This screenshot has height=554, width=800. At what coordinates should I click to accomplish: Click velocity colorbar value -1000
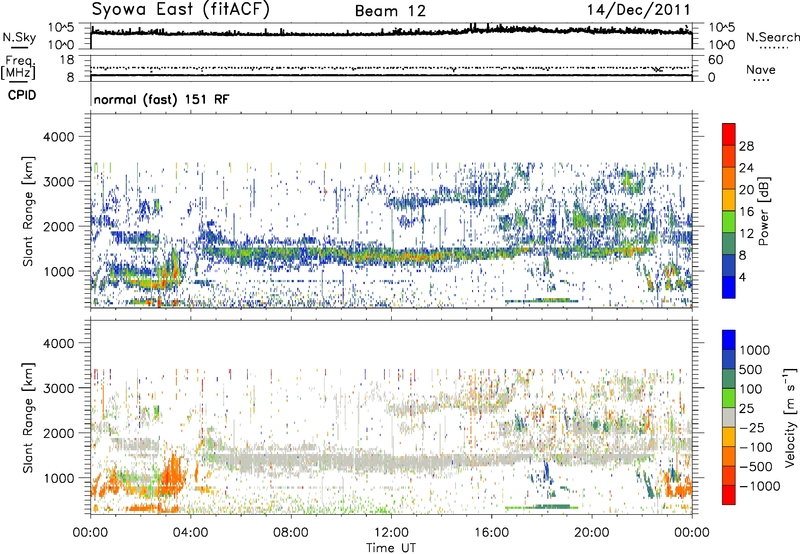(760, 486)
